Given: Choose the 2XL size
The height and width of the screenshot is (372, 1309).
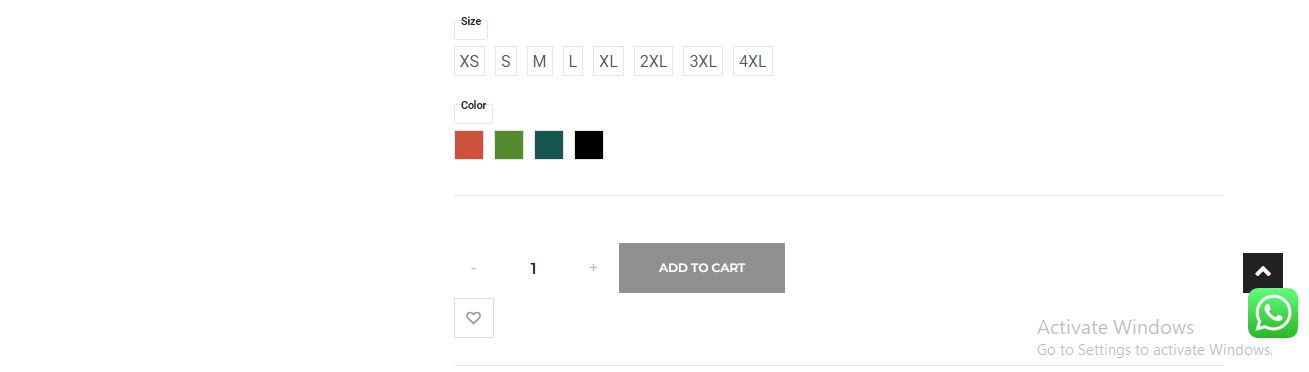Looking at the screenshot, I should coord(653,61).
